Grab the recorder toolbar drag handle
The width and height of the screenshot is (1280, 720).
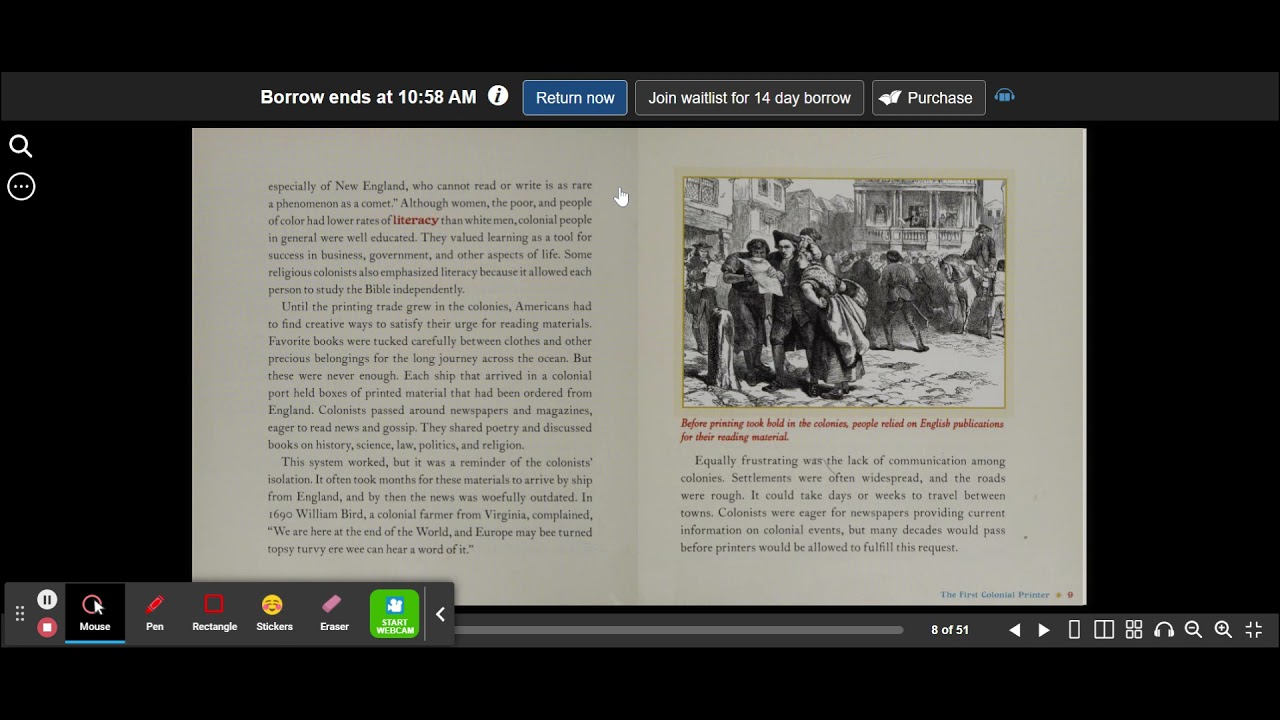[x=19, y=614]
